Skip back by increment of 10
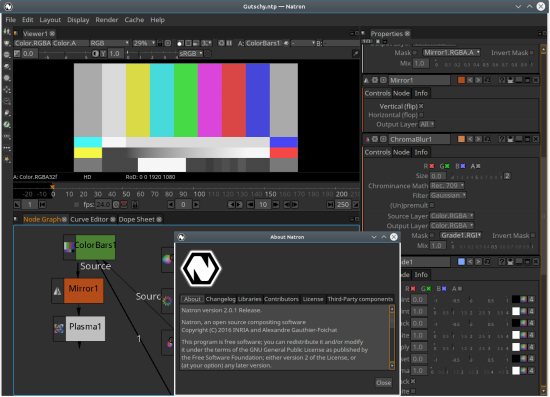 pyautogui.click(x=250, y=204)
